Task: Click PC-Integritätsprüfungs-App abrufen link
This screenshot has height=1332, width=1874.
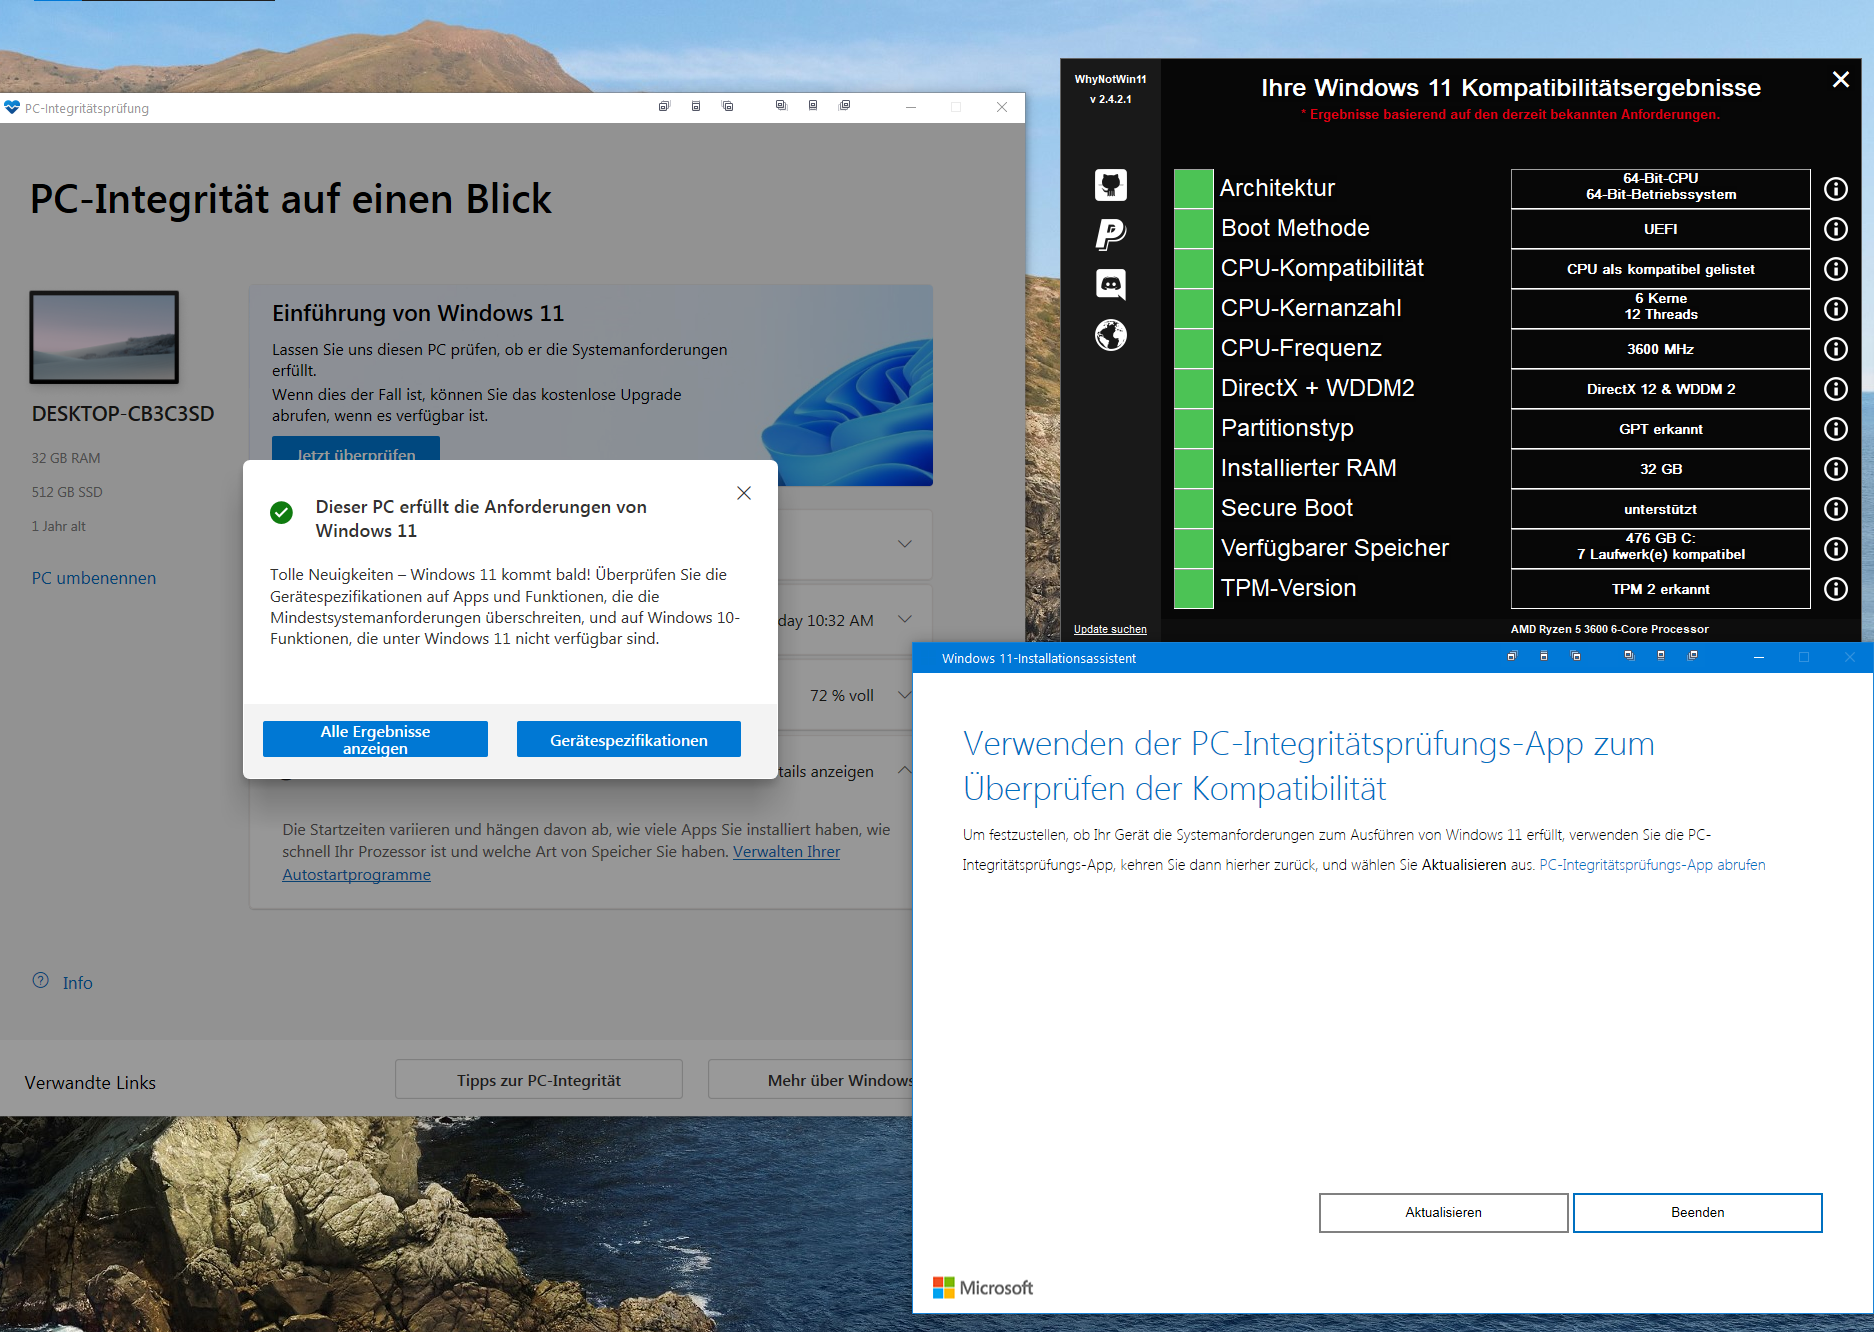Action: coord(1652,865)
